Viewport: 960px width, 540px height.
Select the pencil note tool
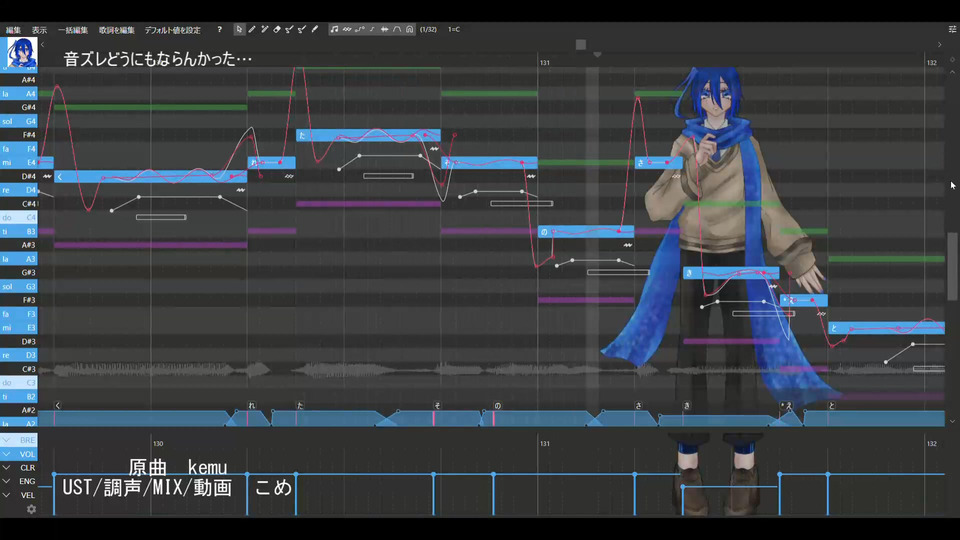[x=252, y=29]
